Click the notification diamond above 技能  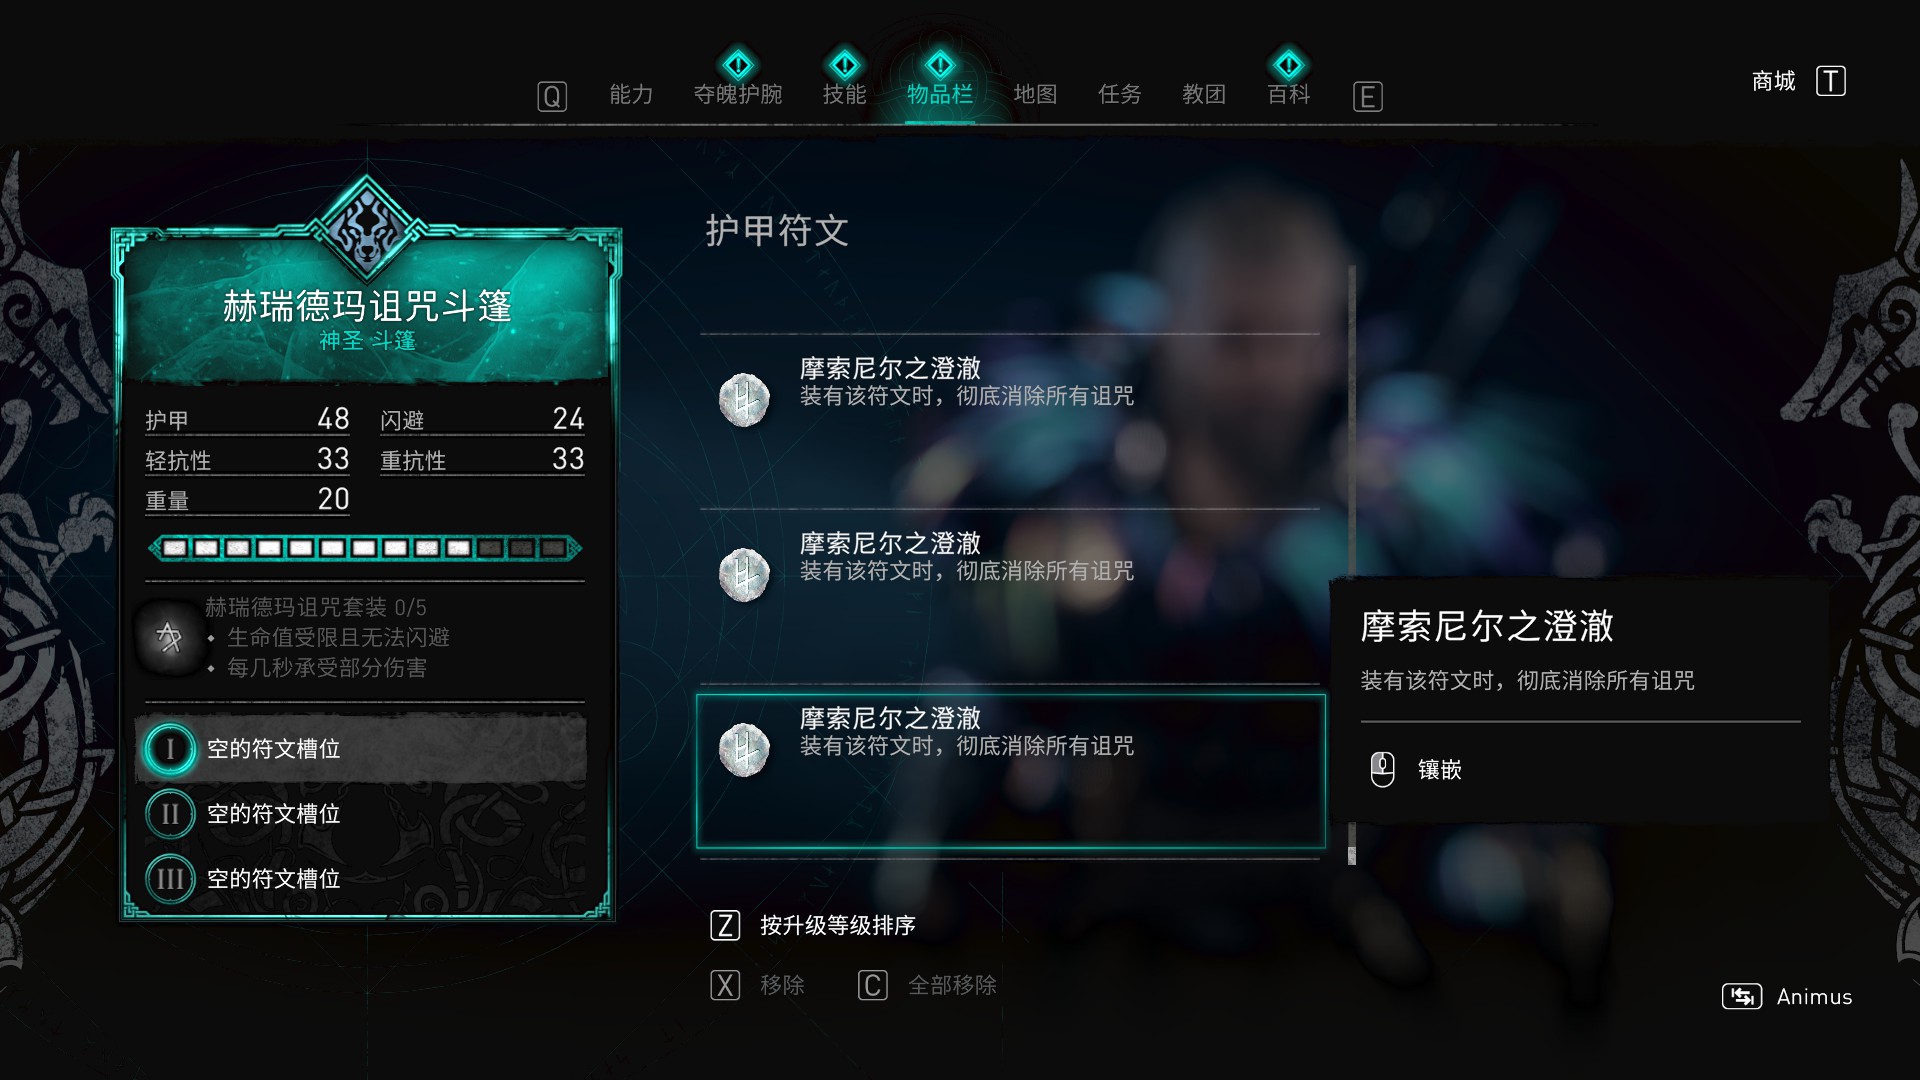pos(844,65)
